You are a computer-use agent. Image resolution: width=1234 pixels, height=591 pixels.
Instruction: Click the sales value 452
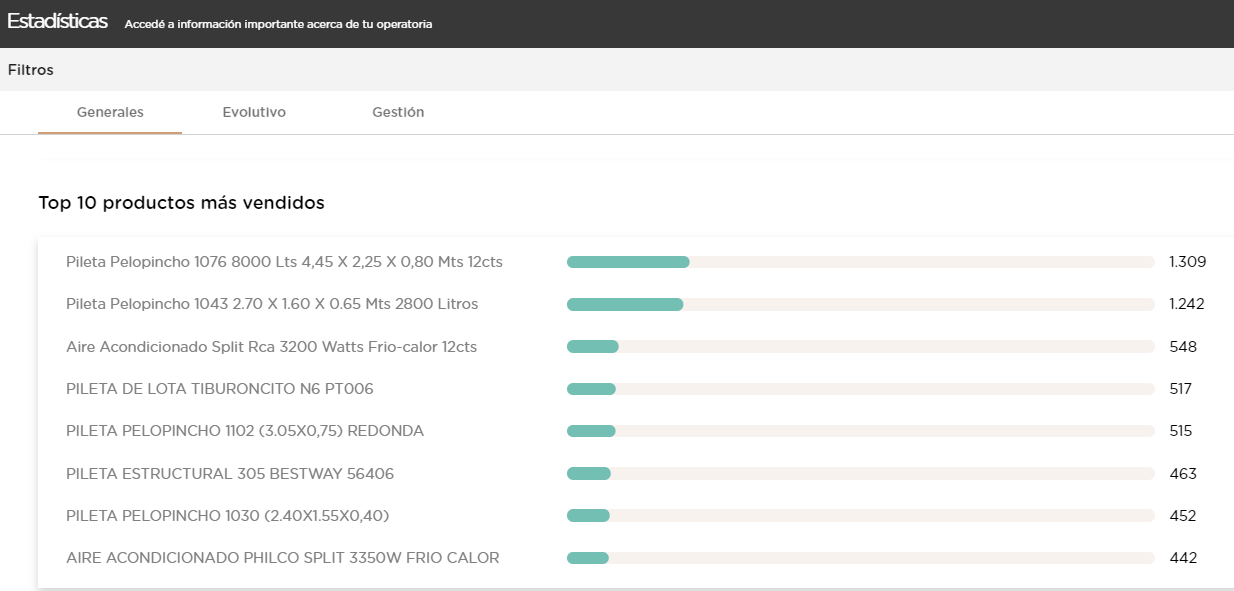pos(1183,516)
